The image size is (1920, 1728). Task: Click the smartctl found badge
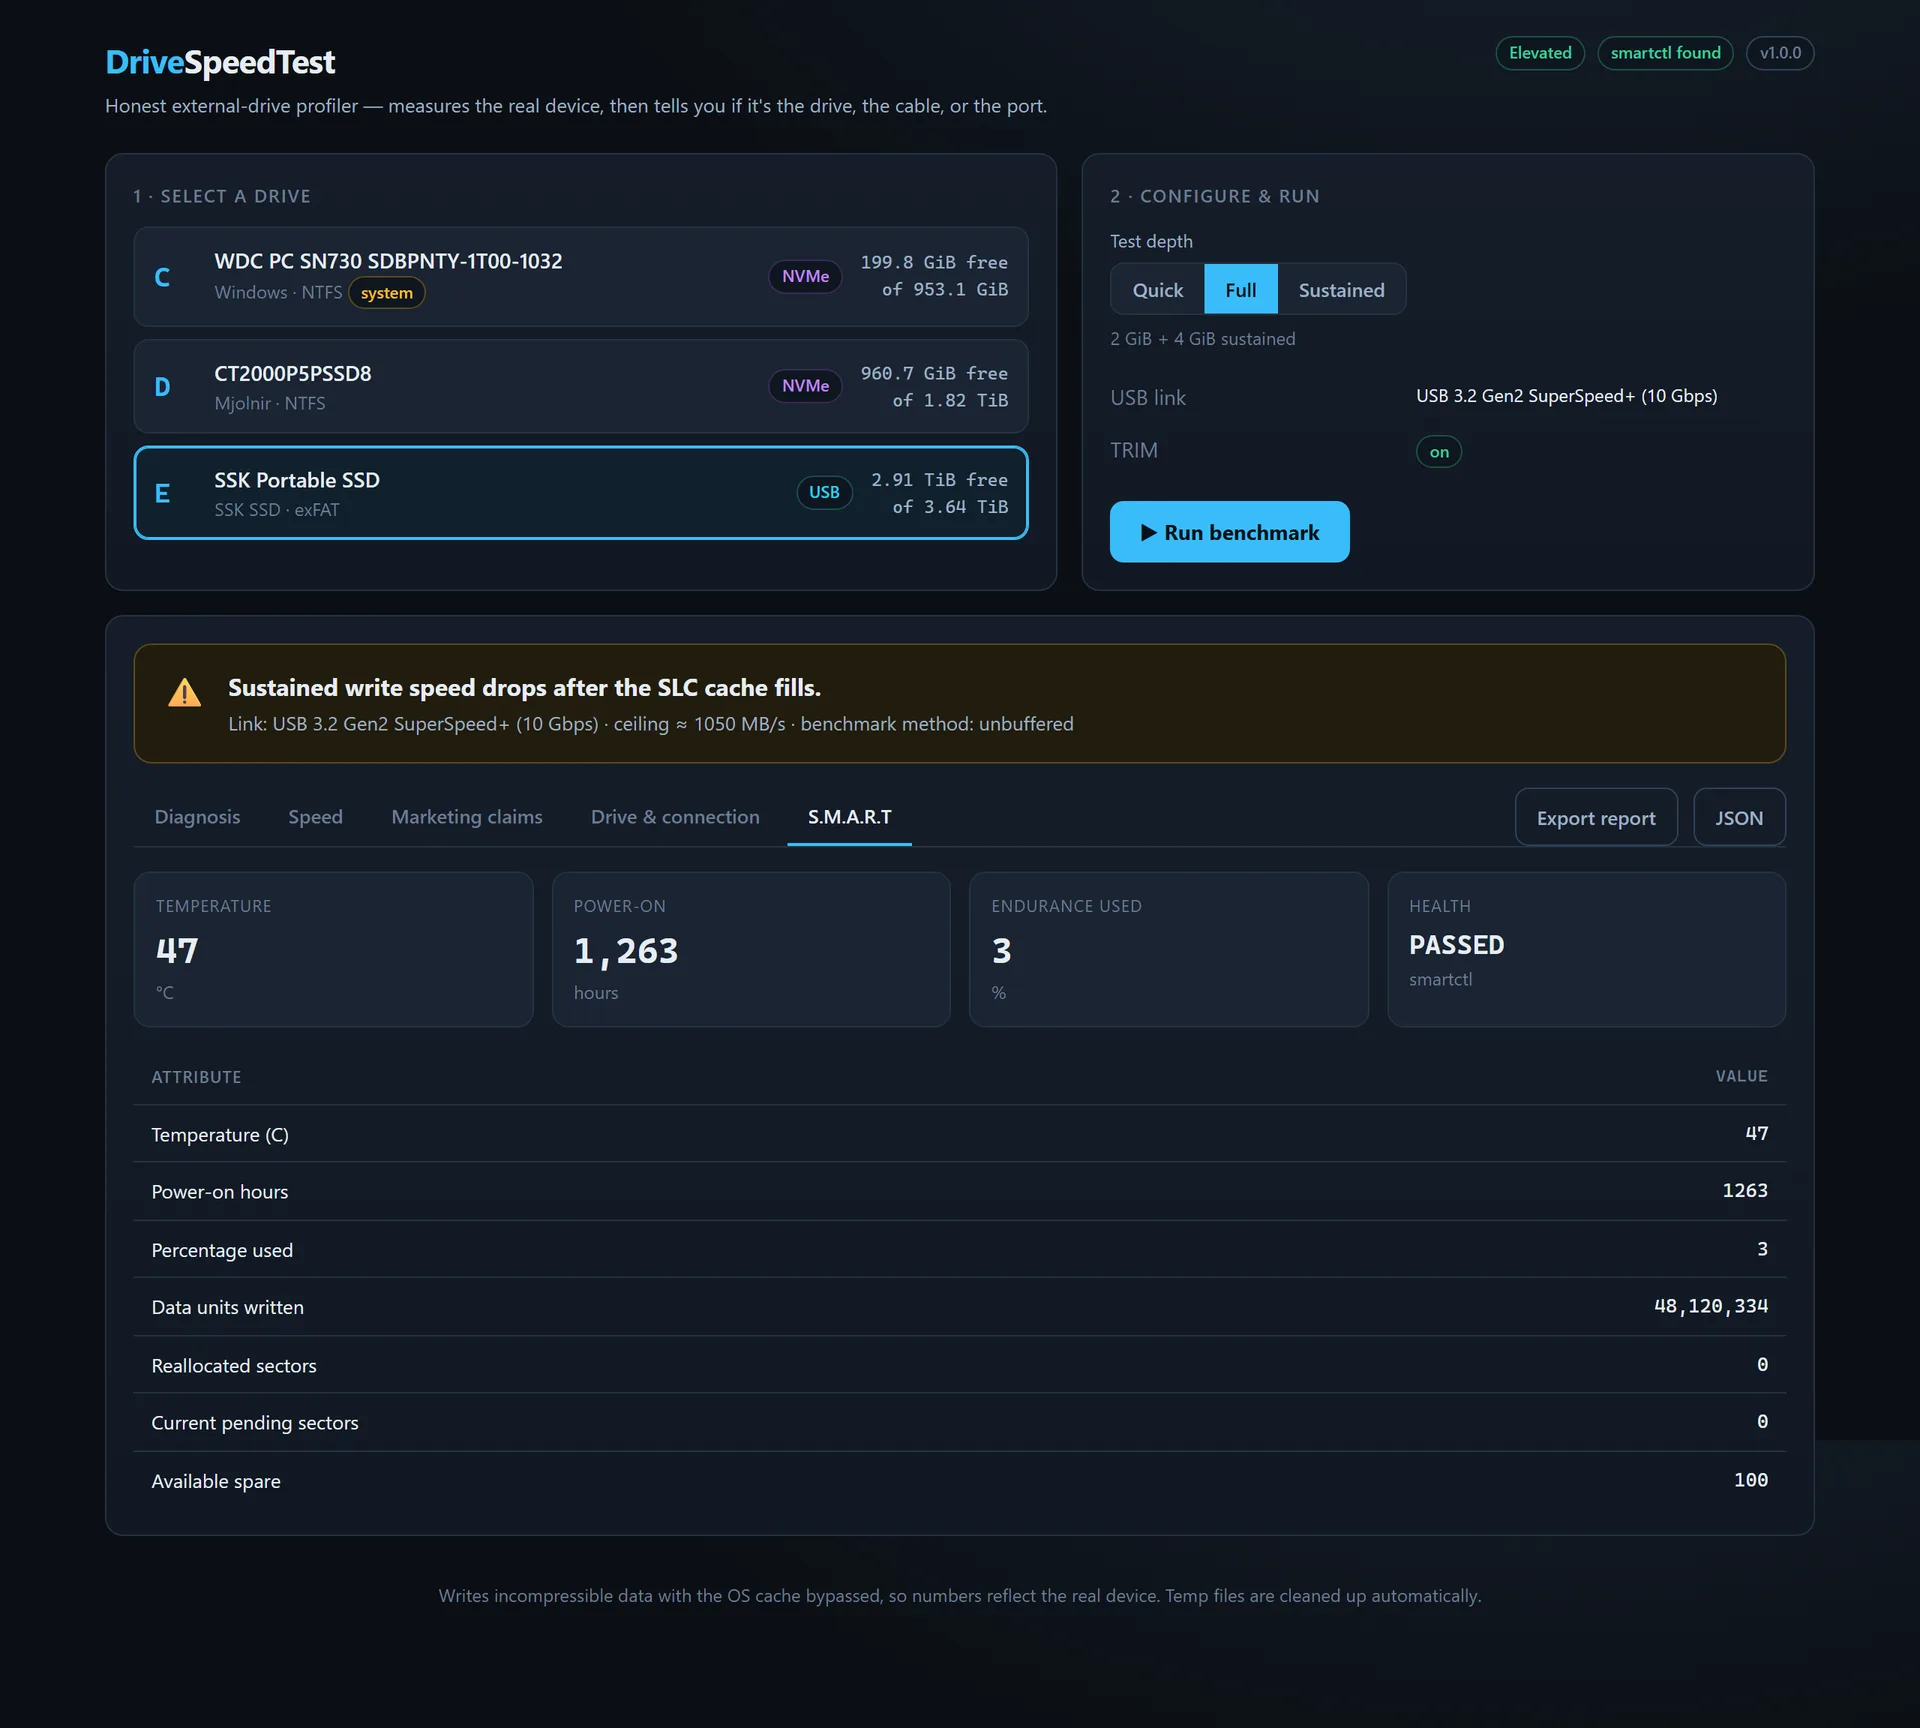coord(1665,53)
